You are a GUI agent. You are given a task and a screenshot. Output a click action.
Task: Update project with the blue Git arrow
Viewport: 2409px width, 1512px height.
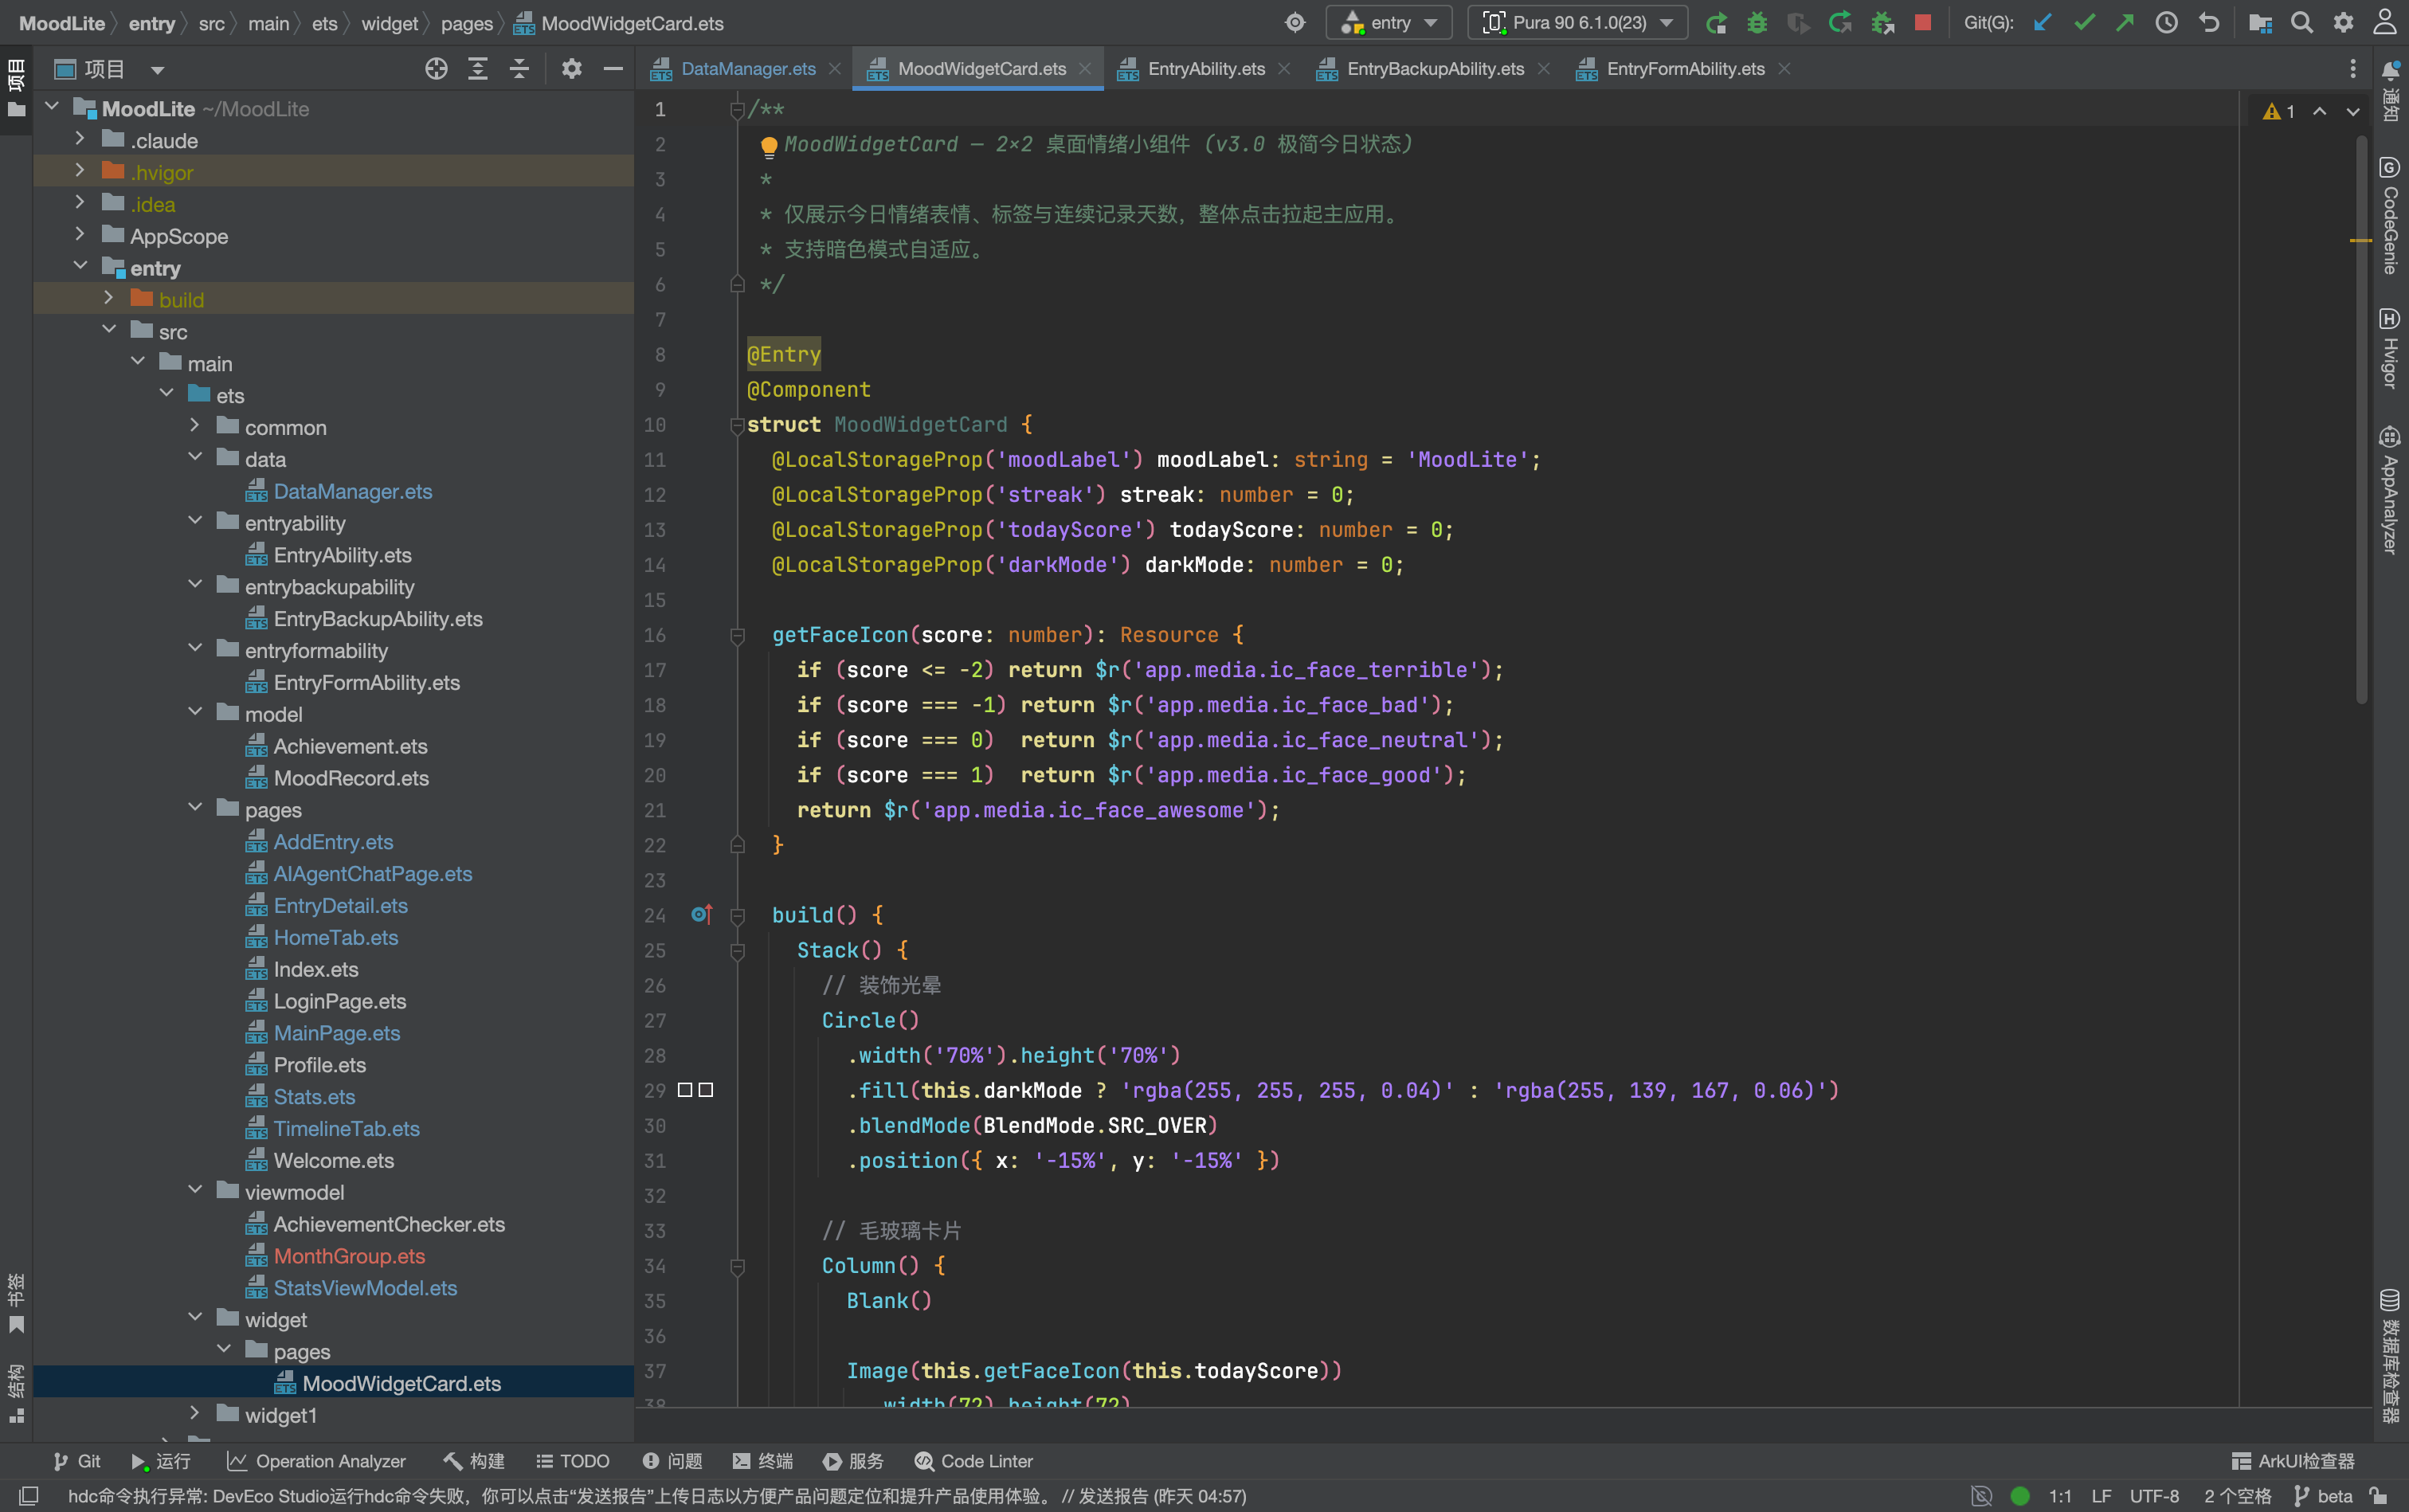2043,23
